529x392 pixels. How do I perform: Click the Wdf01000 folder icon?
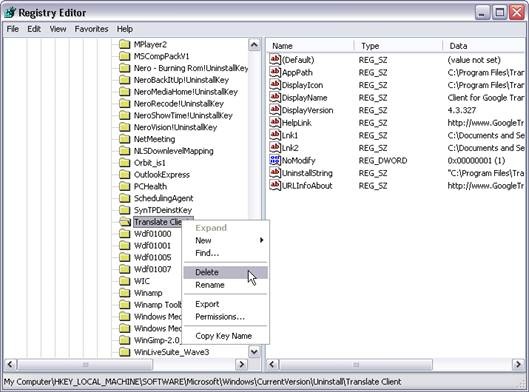125,234
